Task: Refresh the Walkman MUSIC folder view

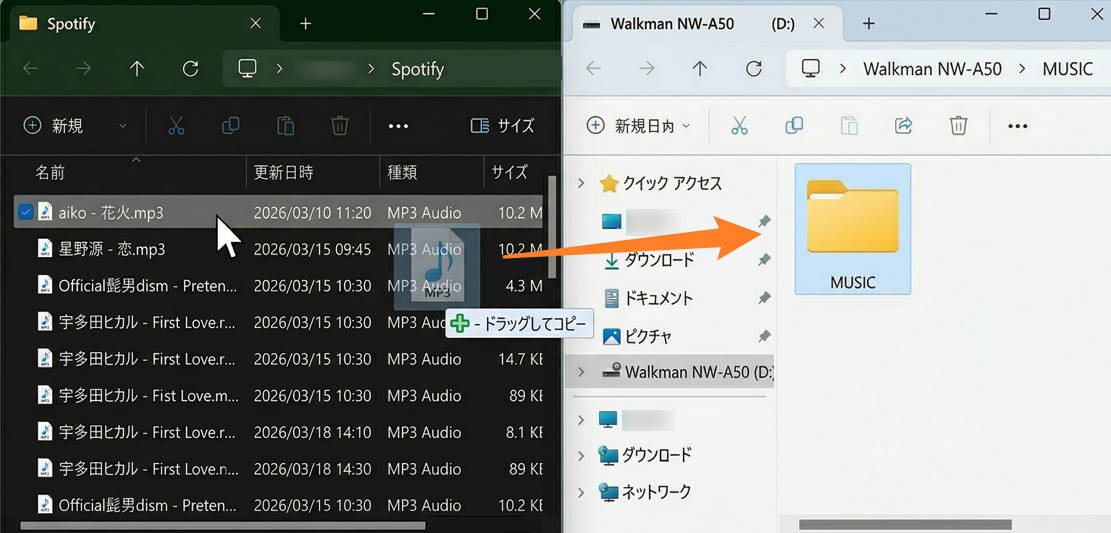Action: coord(754,69)
